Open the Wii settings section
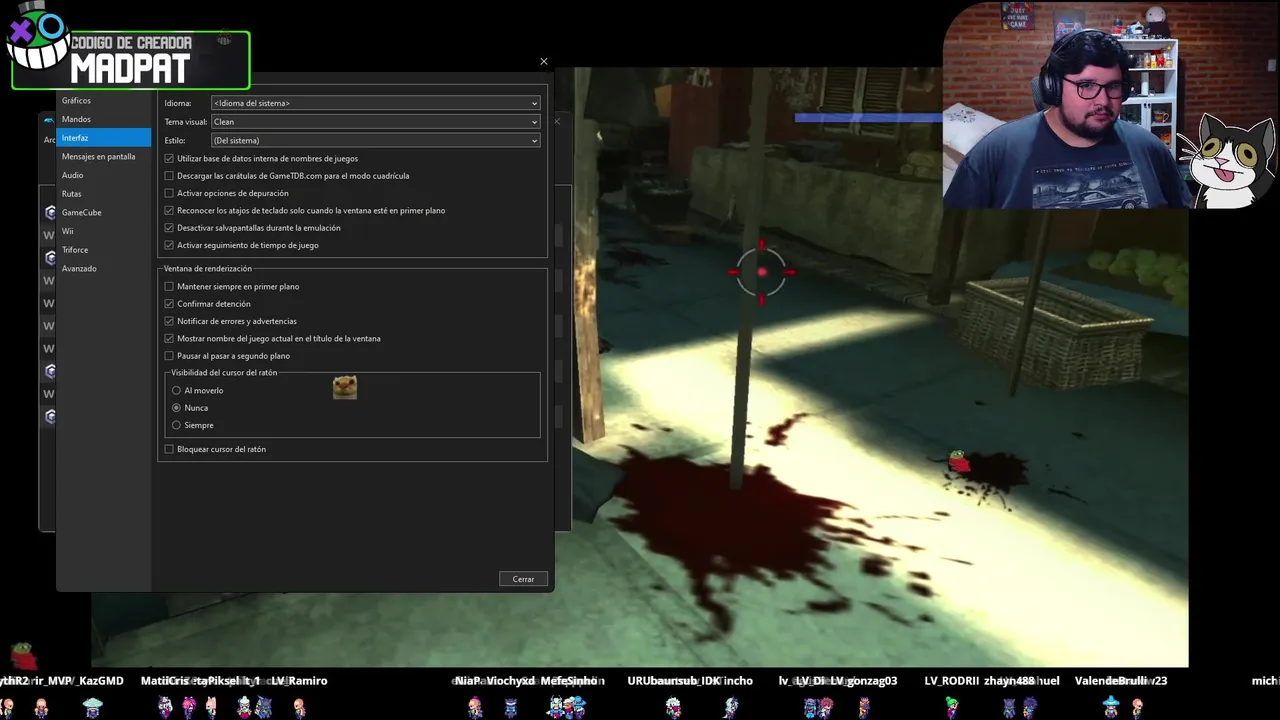The width and height of the screenshot is (1280, 720). point(104,231)
